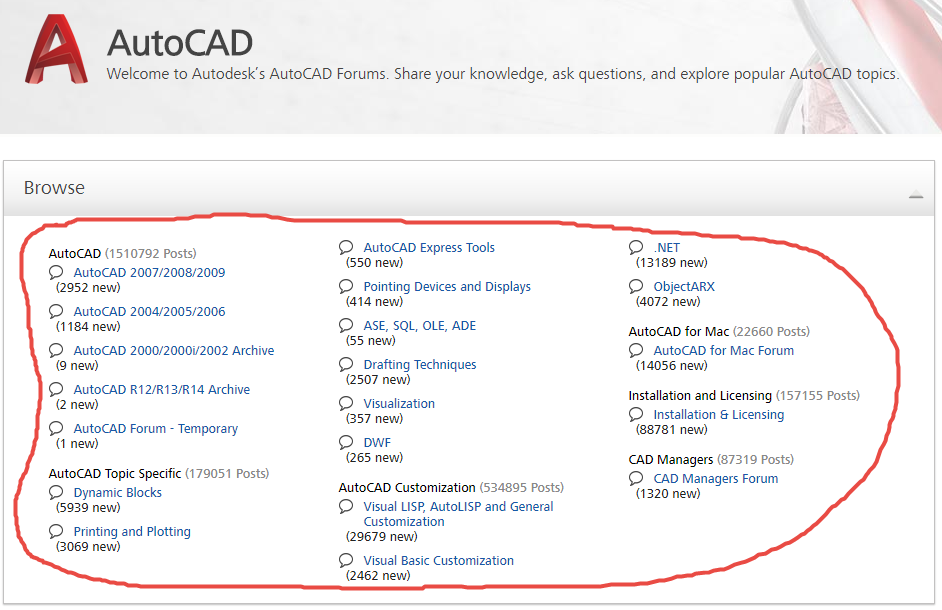Click speech bubble beside AutoCAD Forum - Temporary

pos(56,429)
